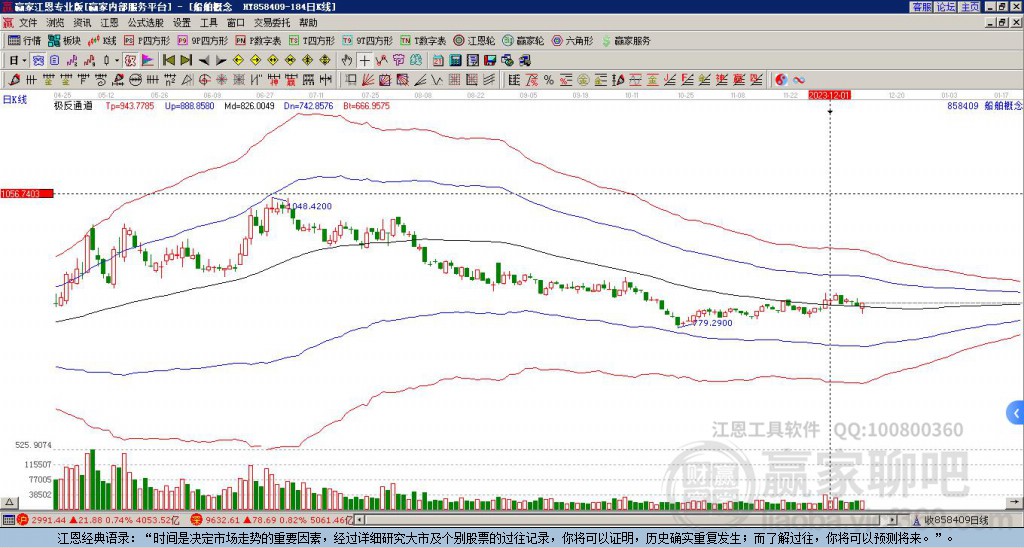Select the percent % tool
Image resolution: width=1024 pixels, height=548 pixels.
click(x=549, y=80)
